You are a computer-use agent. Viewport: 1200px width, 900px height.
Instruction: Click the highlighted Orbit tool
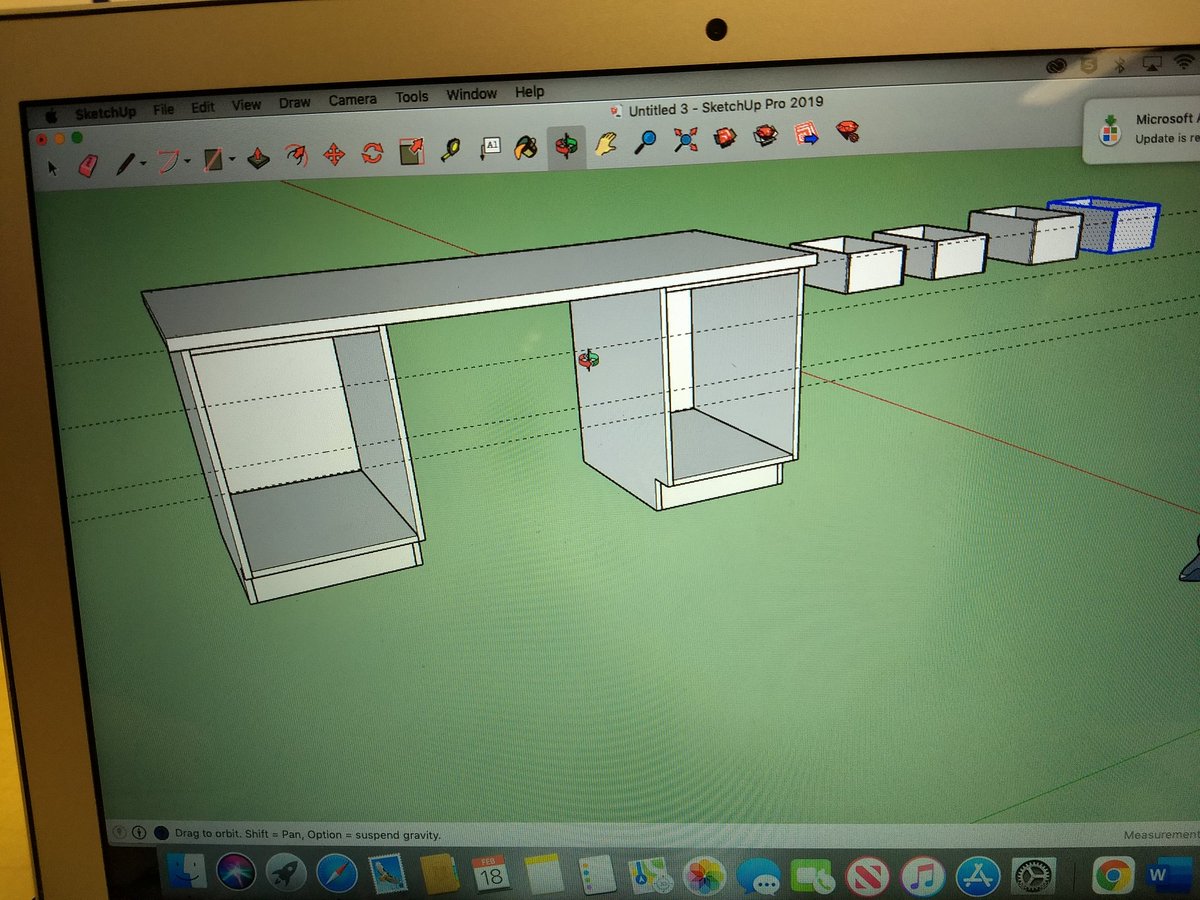[567, 146]
